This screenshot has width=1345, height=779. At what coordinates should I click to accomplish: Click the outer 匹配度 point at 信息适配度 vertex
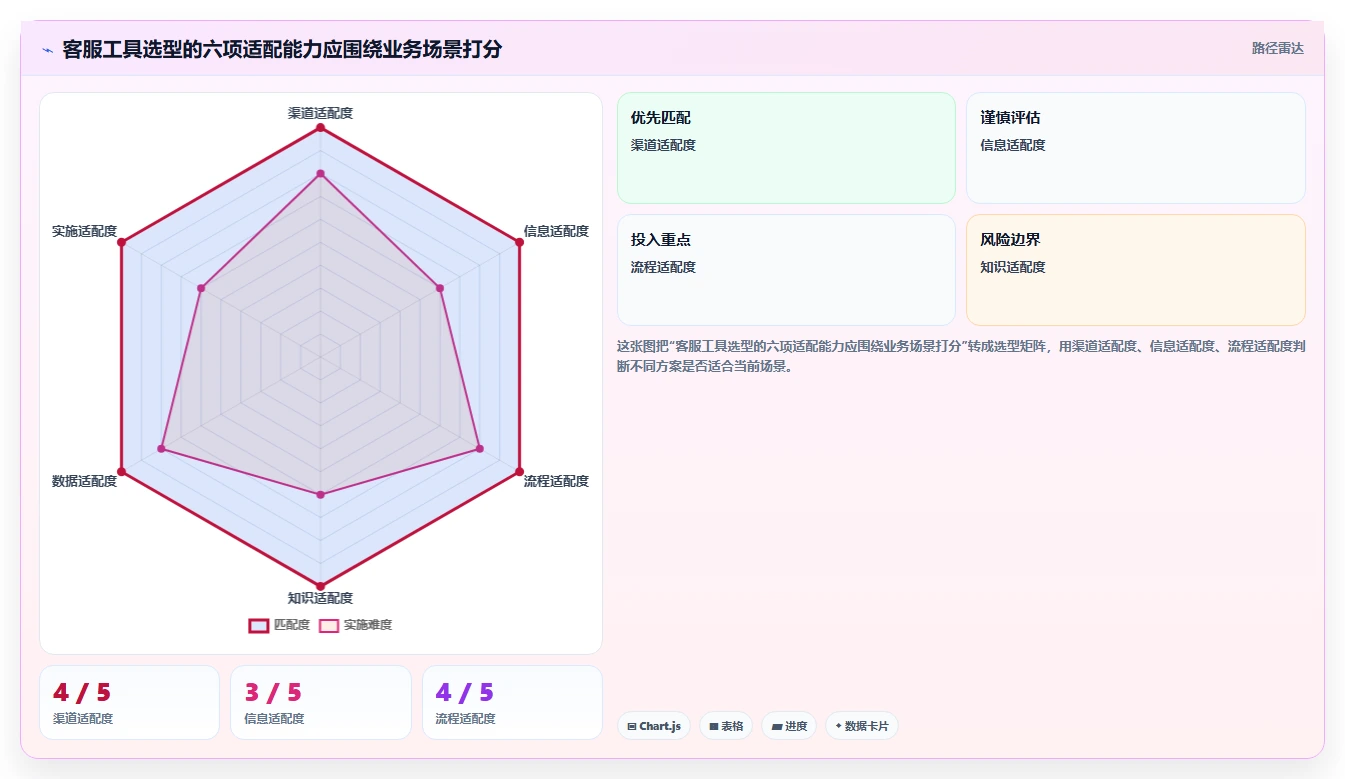tap(519, 242)
